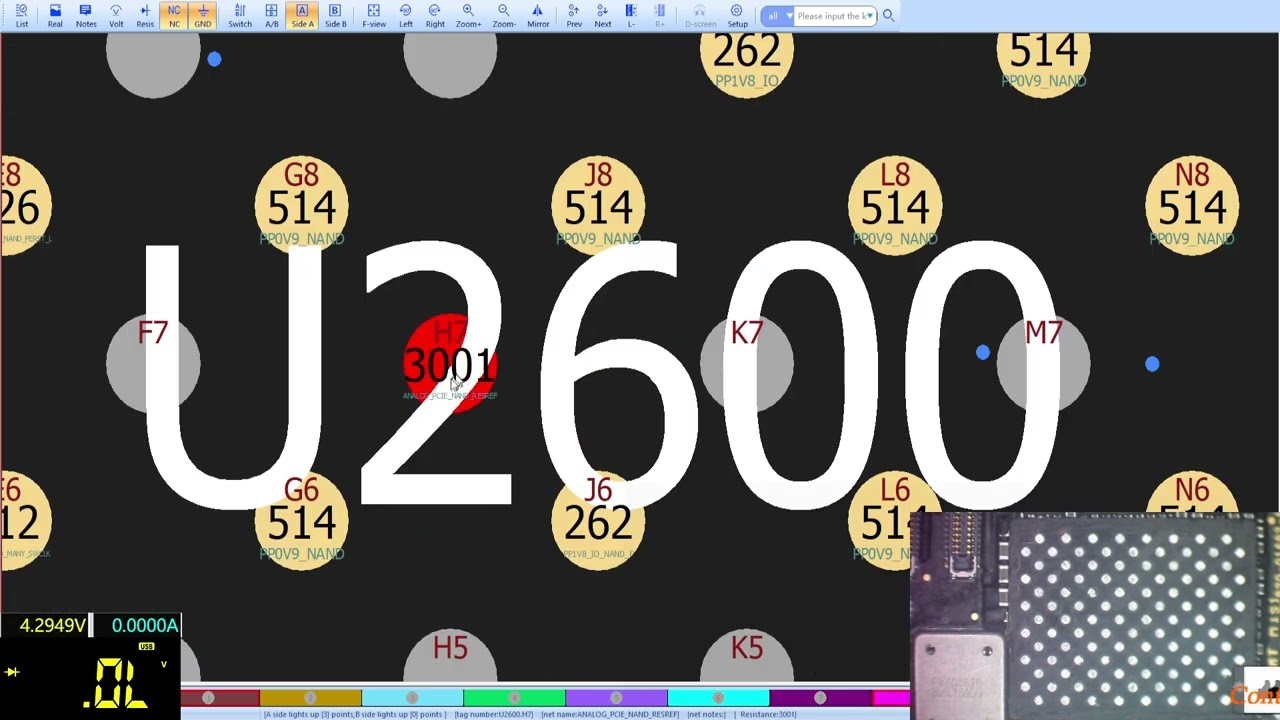The image size is (1280, 720).
Task: Activate F-view full view
Action: pyautogui.click(x=374, y=15)
